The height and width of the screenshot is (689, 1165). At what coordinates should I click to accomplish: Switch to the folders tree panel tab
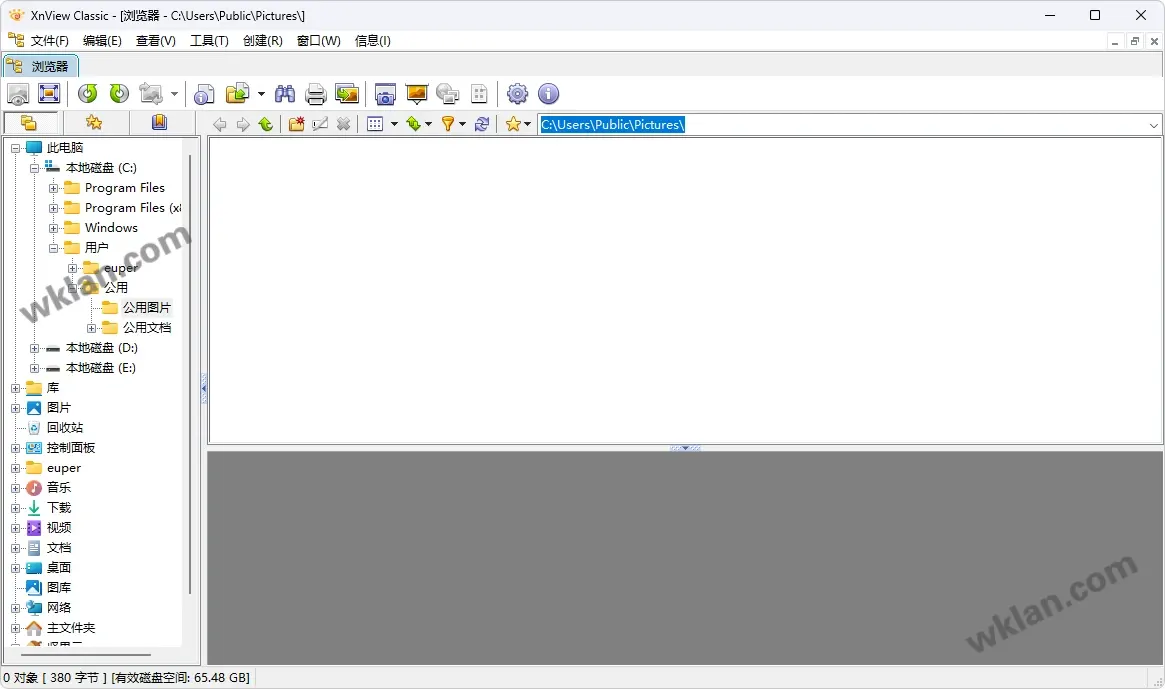tap(30, 123)
